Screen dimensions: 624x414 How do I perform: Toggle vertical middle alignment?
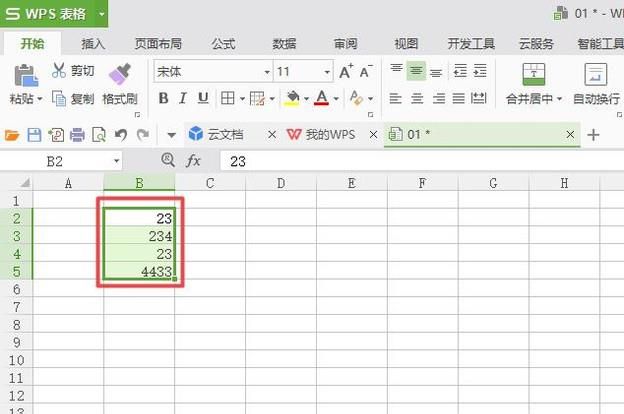point(416,71)
